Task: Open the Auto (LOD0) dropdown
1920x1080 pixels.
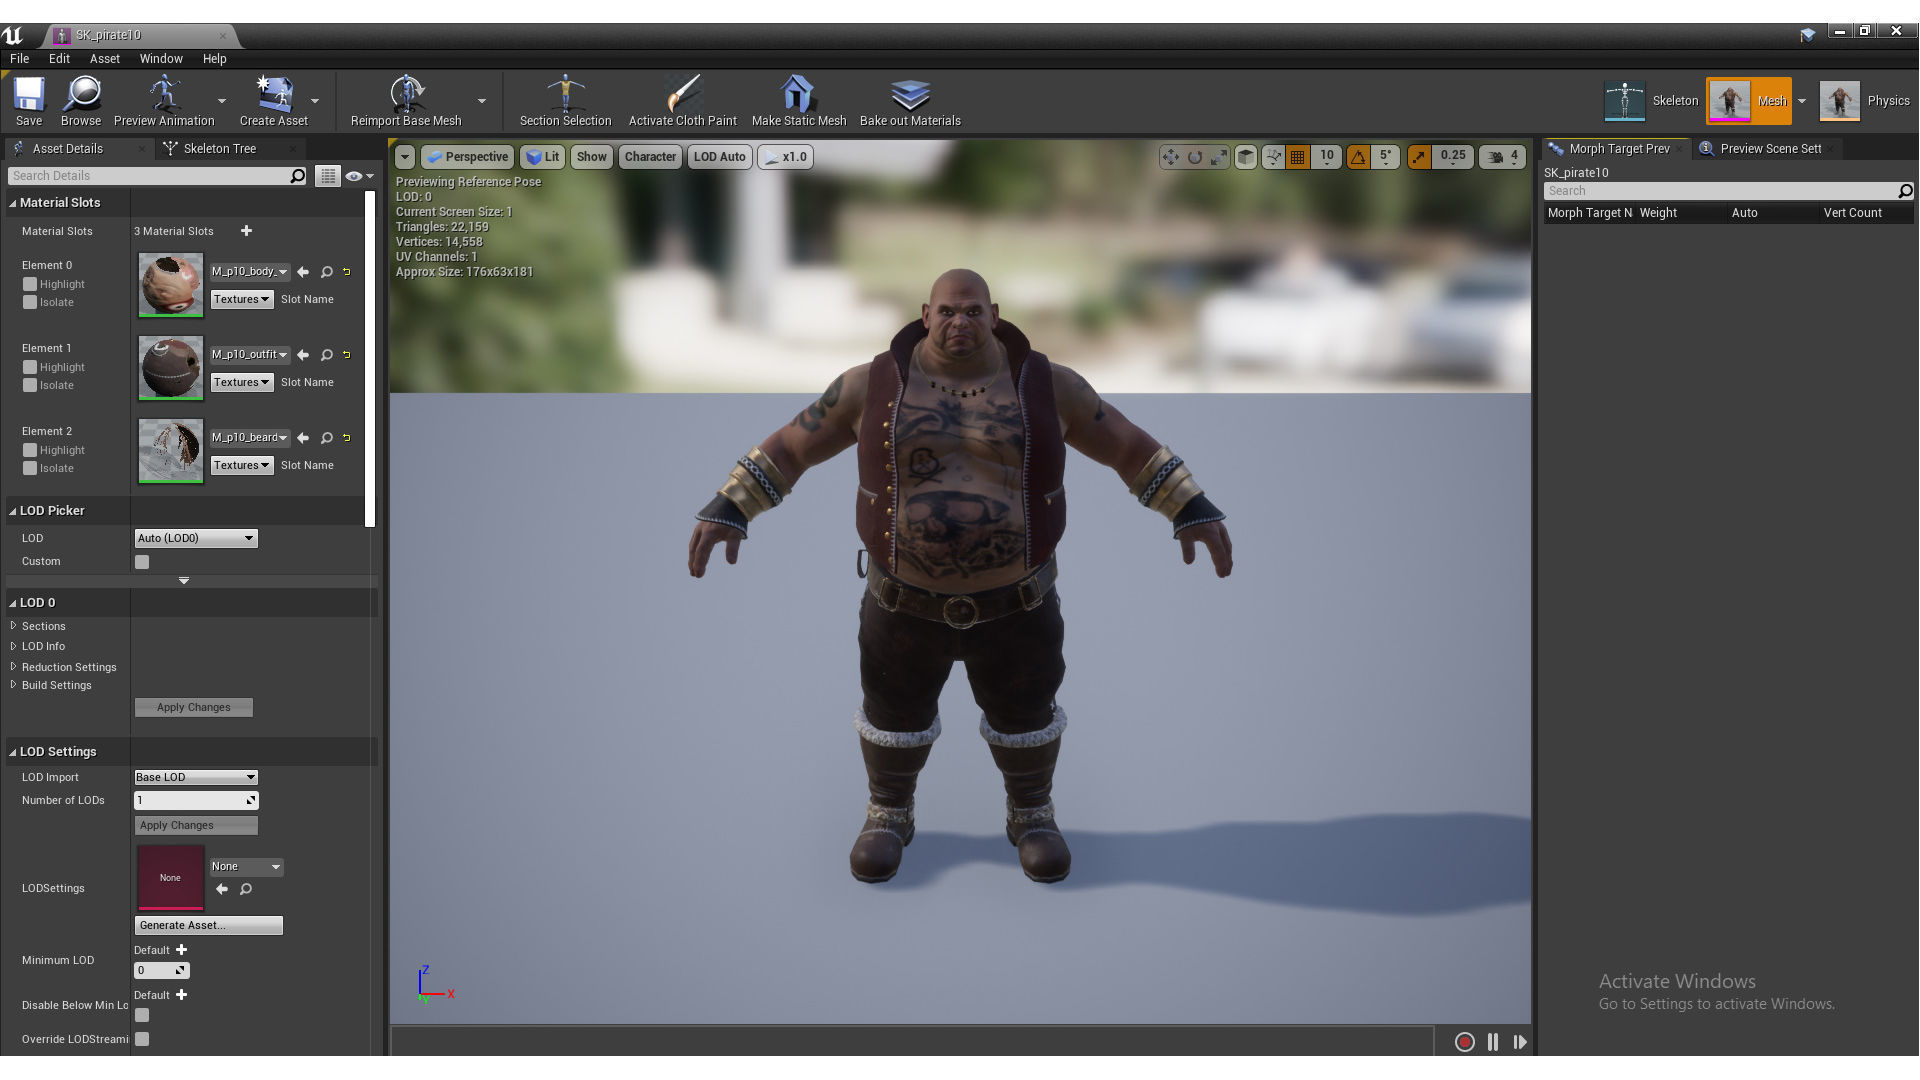Action: point(196,539)
